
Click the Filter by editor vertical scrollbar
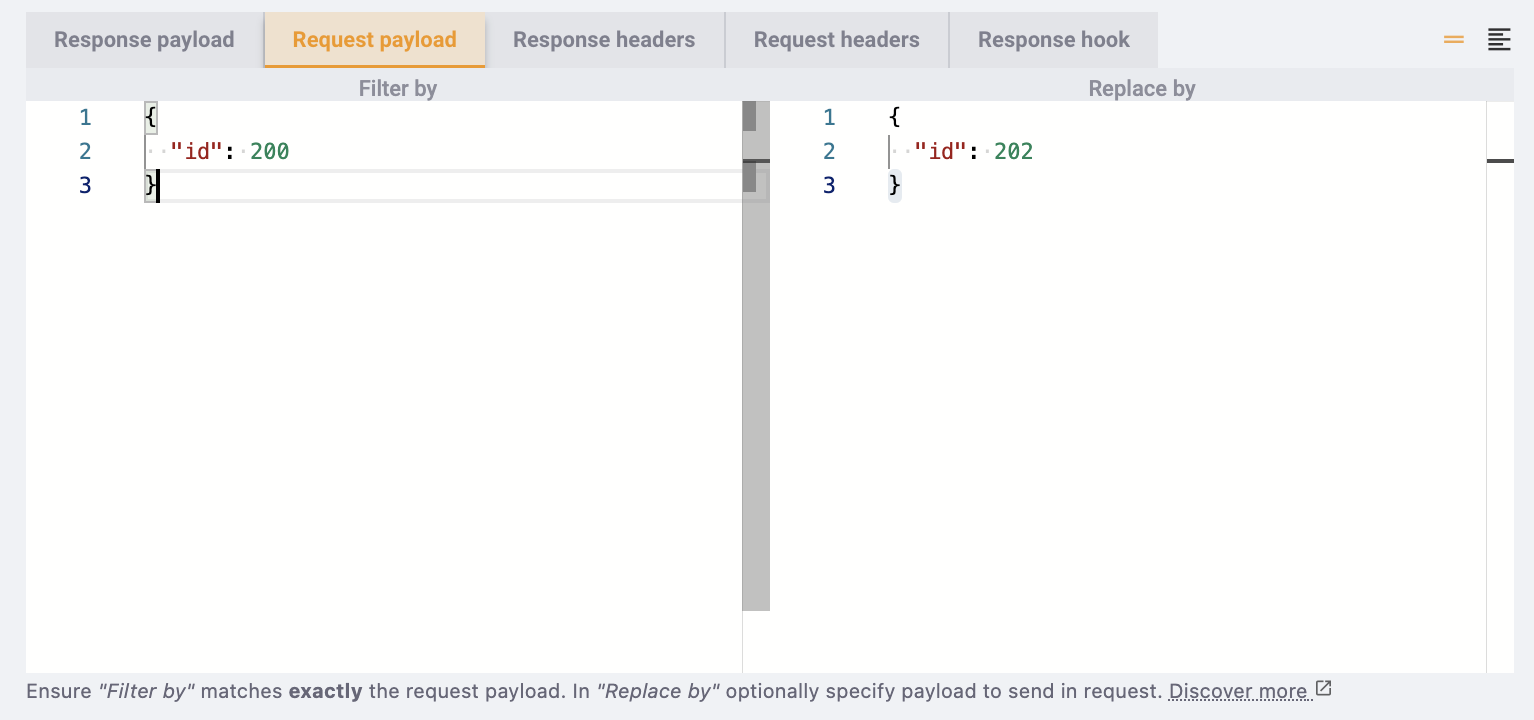point(756,400)
